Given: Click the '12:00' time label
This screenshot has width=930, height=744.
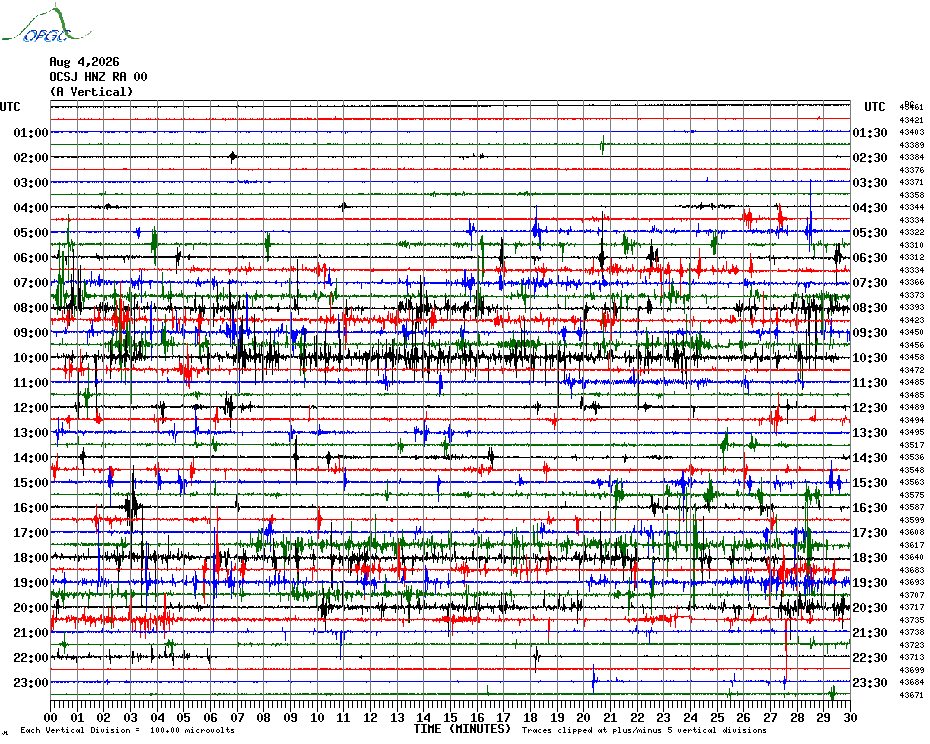Looking at the screenshot, I should 31,408.
